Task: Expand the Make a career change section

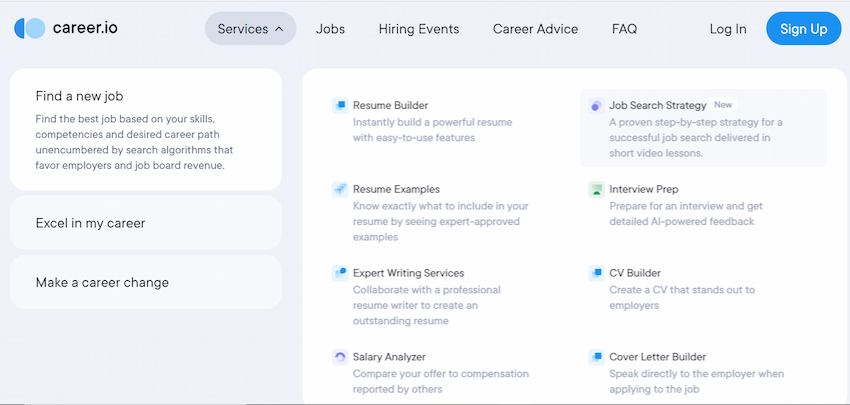Action: (146, 282)
